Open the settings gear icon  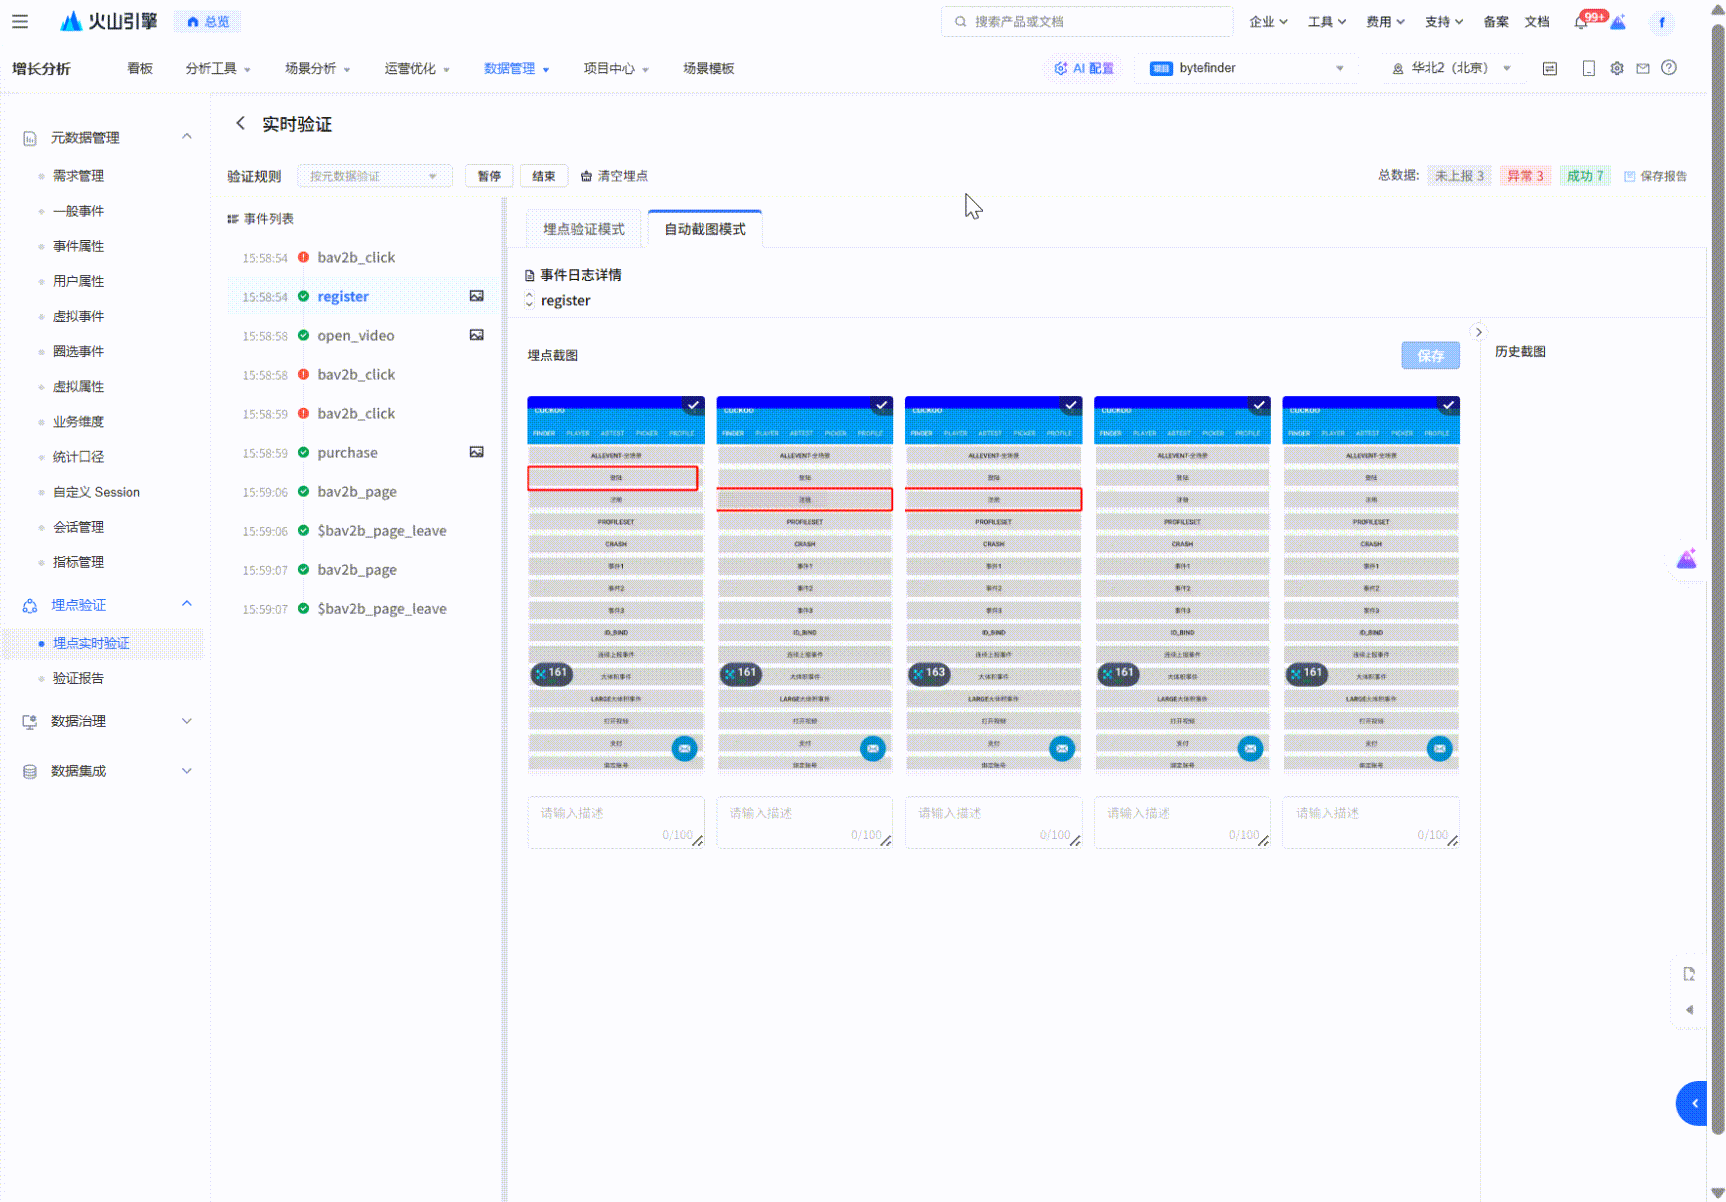coord(1617,68)
